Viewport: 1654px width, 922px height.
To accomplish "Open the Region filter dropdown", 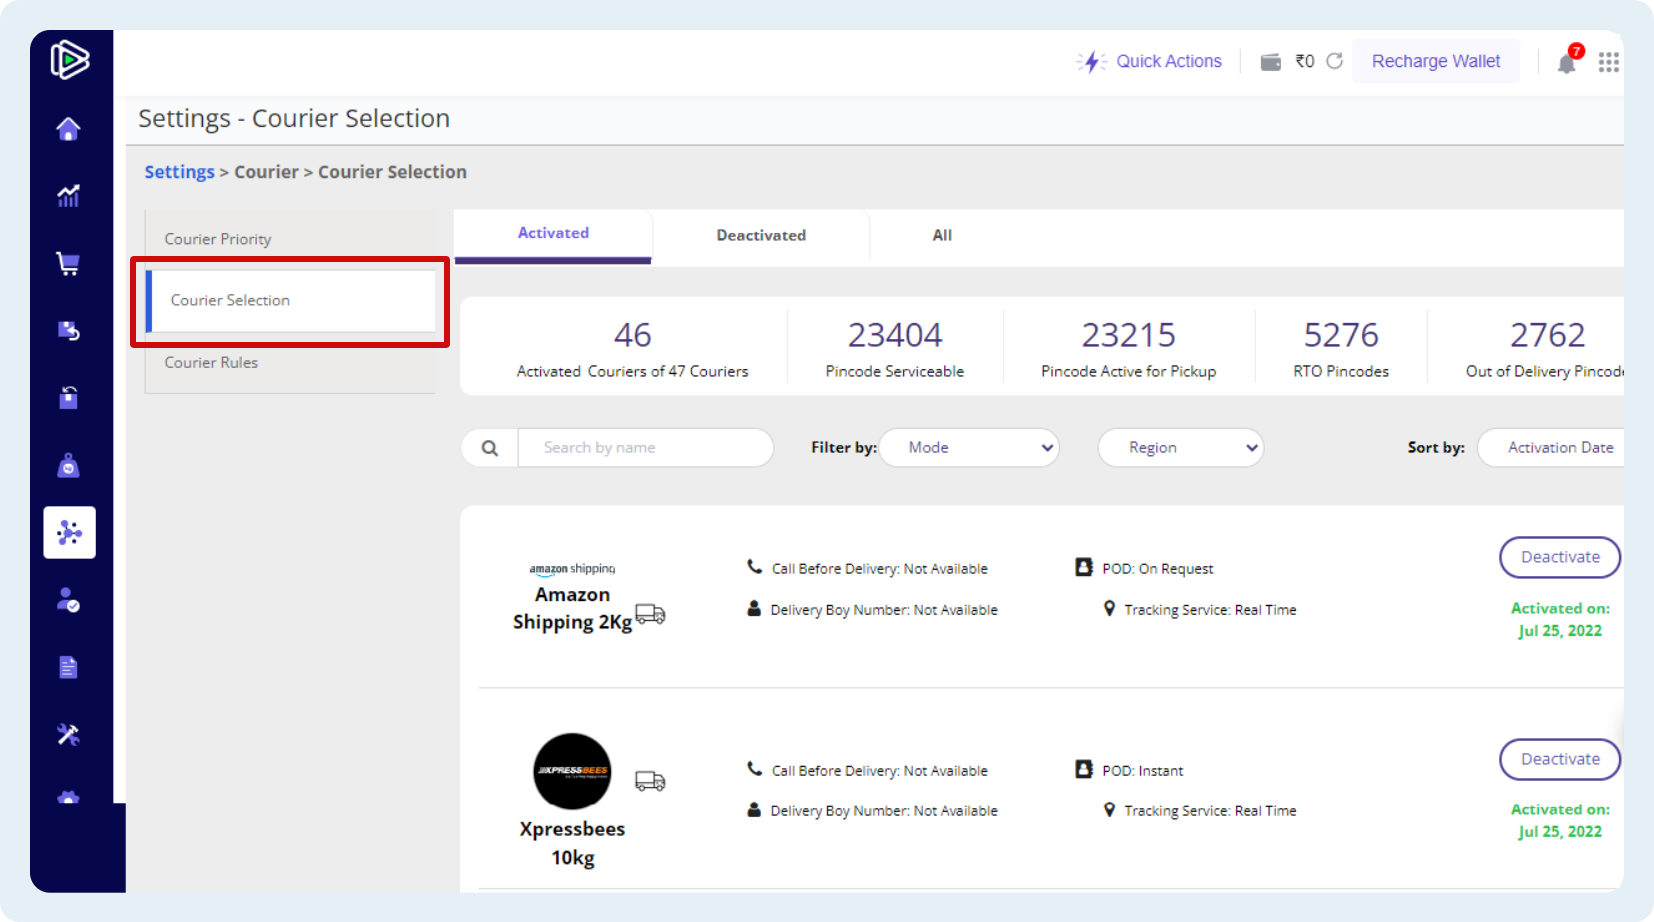I will [x=1181, y=448].
